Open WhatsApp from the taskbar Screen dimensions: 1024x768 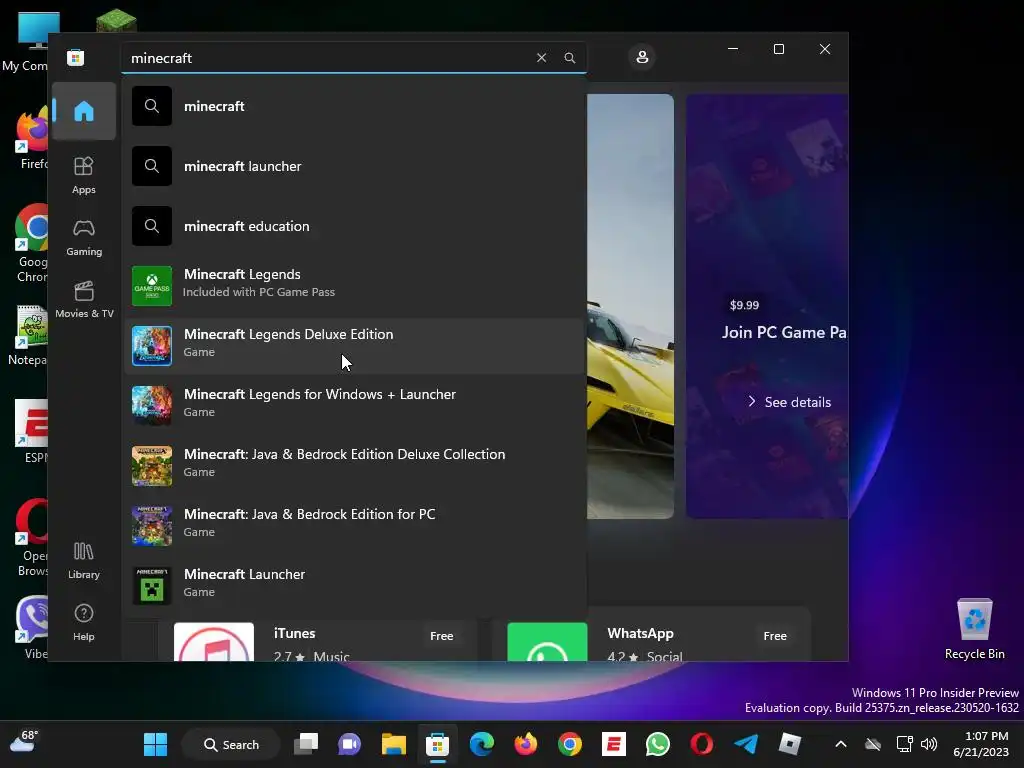coord(658,744)
